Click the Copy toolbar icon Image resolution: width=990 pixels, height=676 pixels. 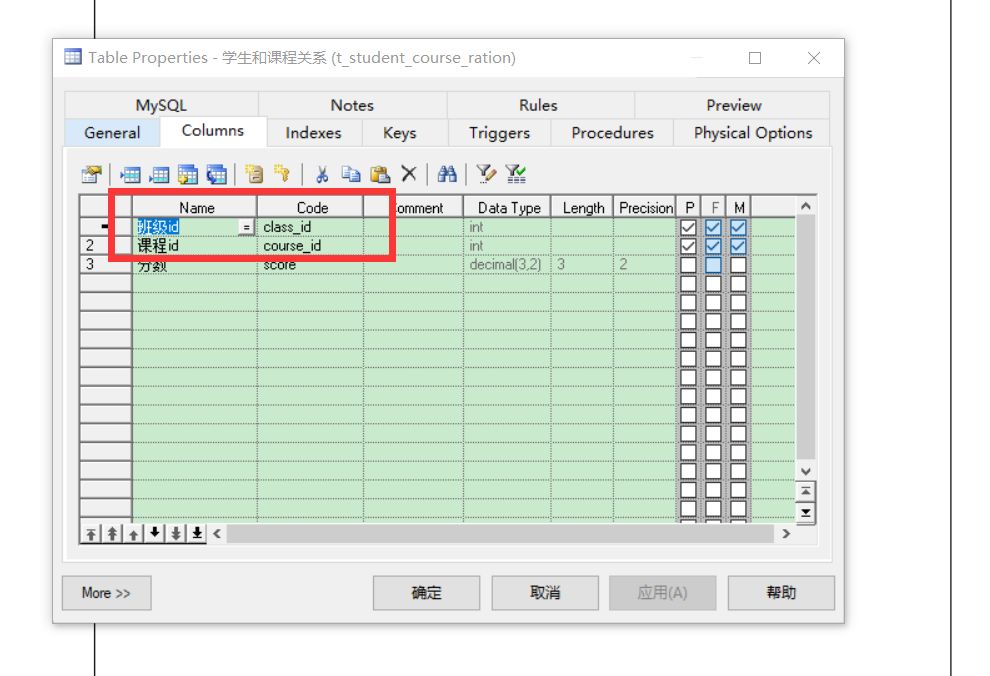click(350, 174)
